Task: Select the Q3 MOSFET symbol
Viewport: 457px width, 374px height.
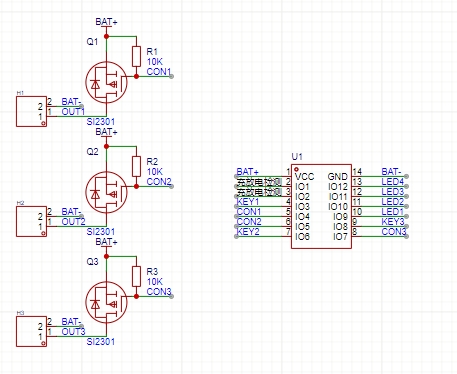Action: [106, 302]
